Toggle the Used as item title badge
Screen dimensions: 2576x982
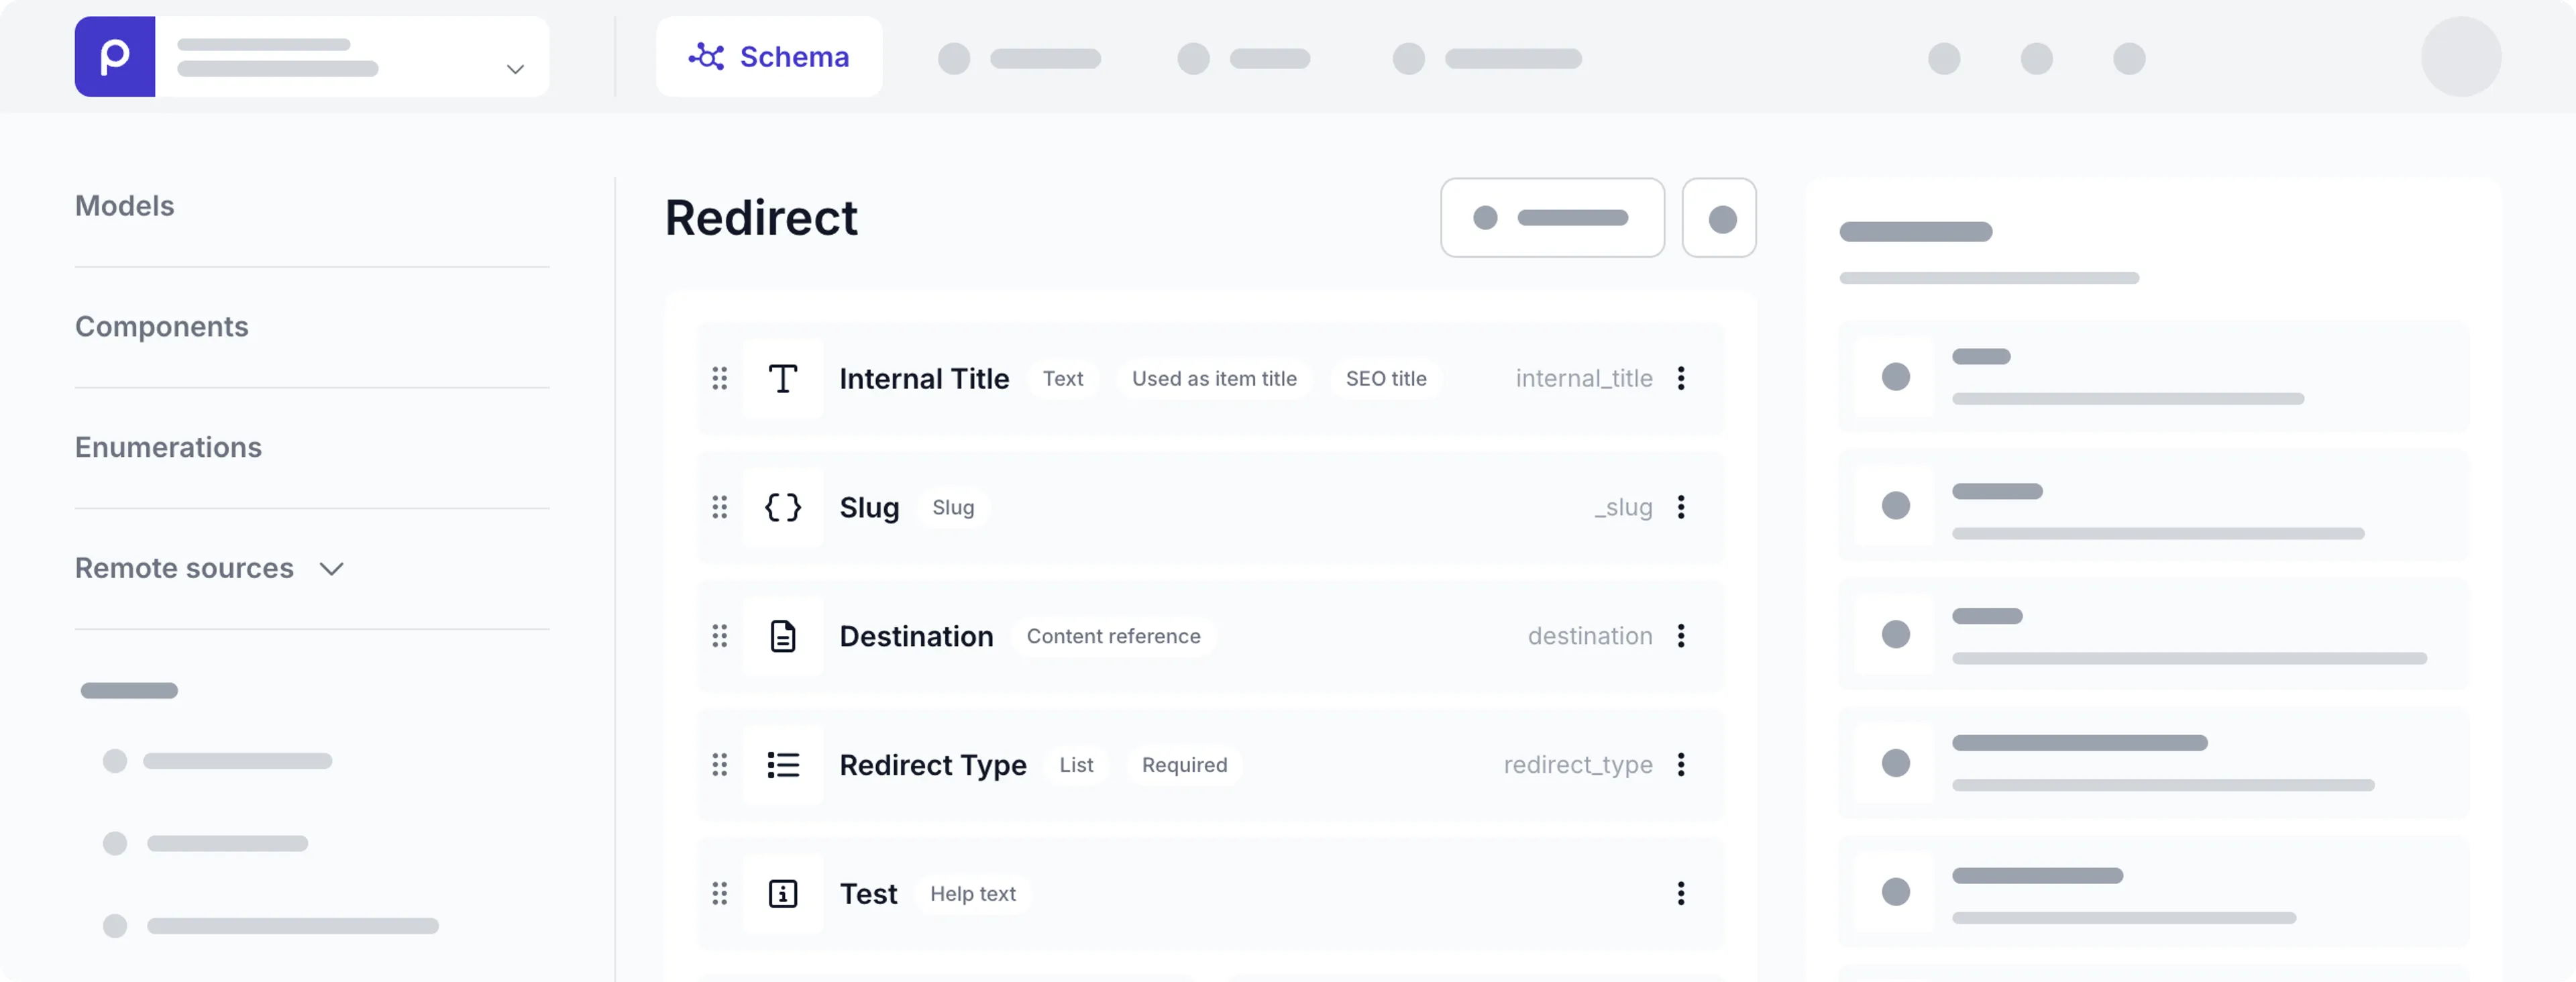coord(1214,378)
